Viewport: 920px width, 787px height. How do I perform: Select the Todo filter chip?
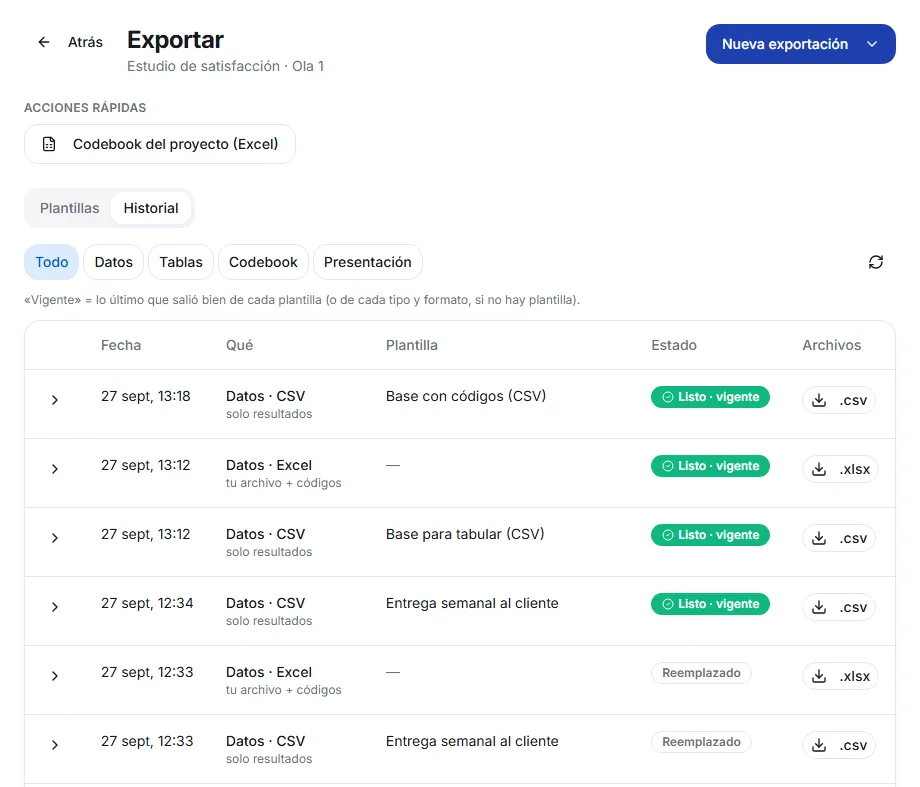tap(52, 262)
